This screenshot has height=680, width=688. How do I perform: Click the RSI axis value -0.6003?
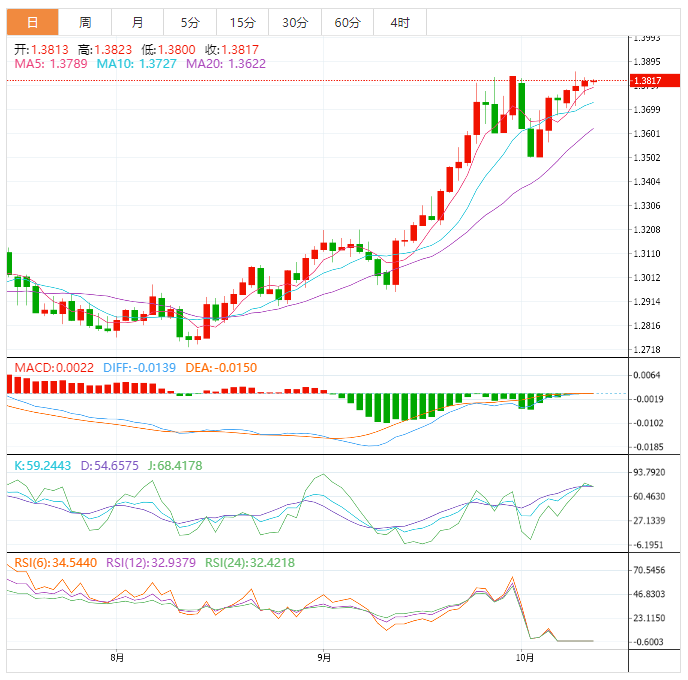click(648, 642)
